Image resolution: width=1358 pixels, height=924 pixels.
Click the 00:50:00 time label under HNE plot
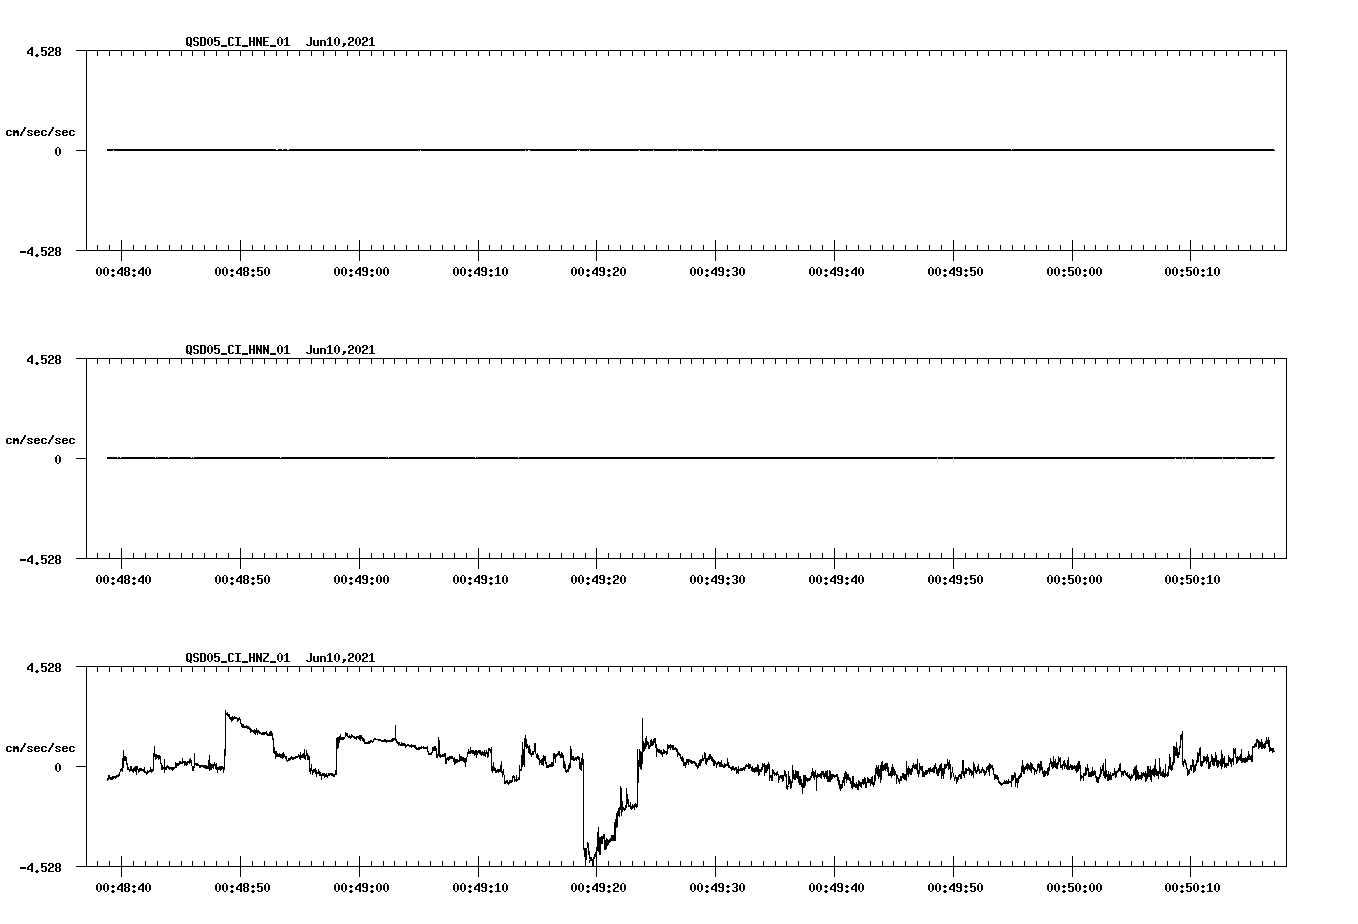point(1074,271)
